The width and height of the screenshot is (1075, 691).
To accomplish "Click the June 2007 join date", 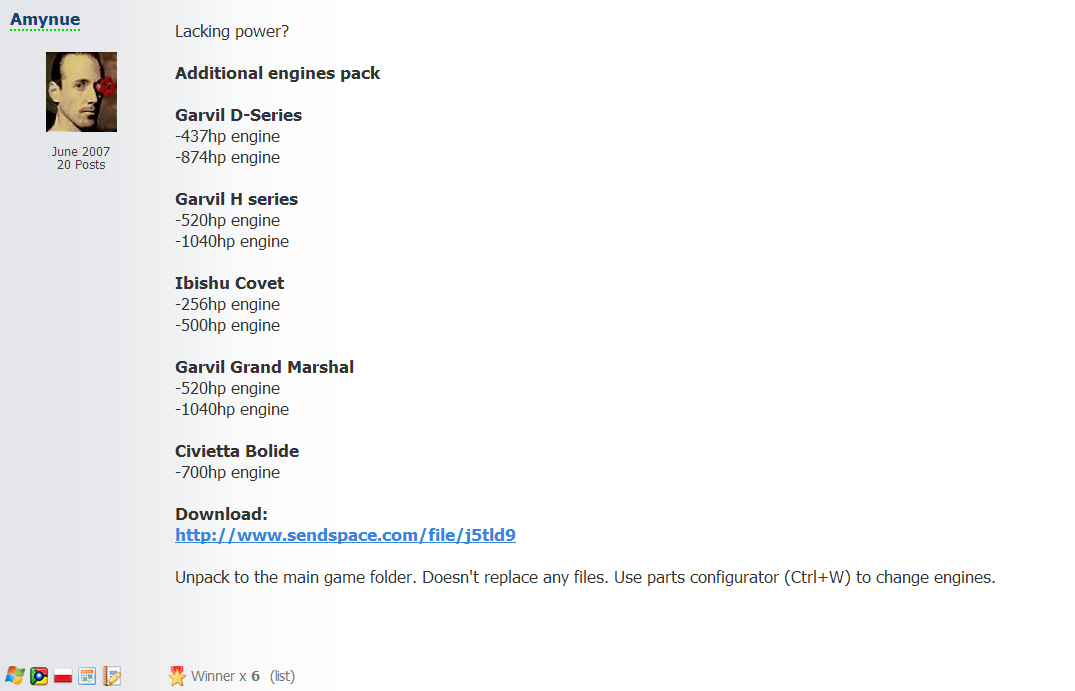I will click(x=81, y=151).
